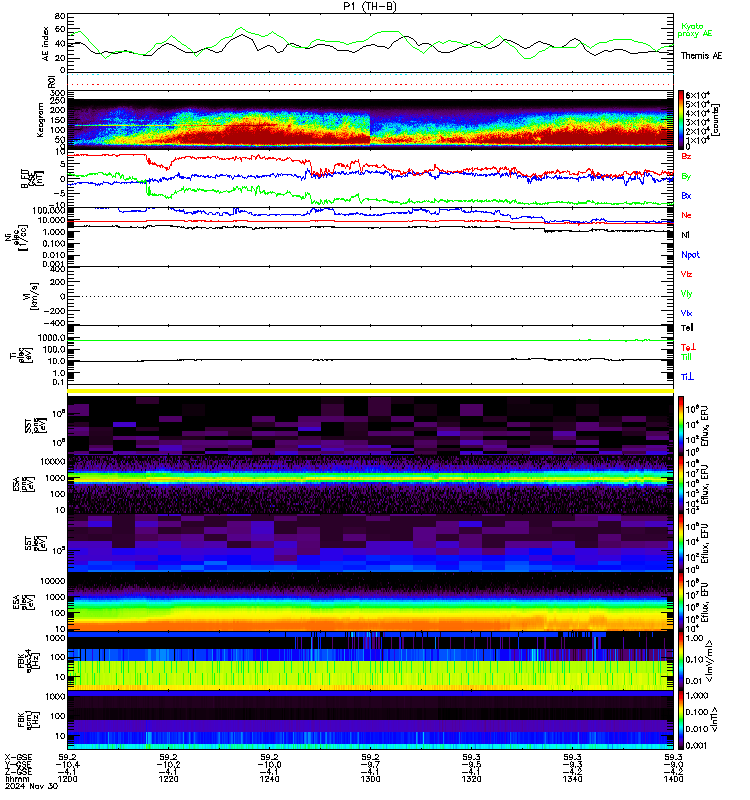Click the red Bz legend label
Image resolution: width=750 pixels, height=800 pixels.
[x=686, y=156]
